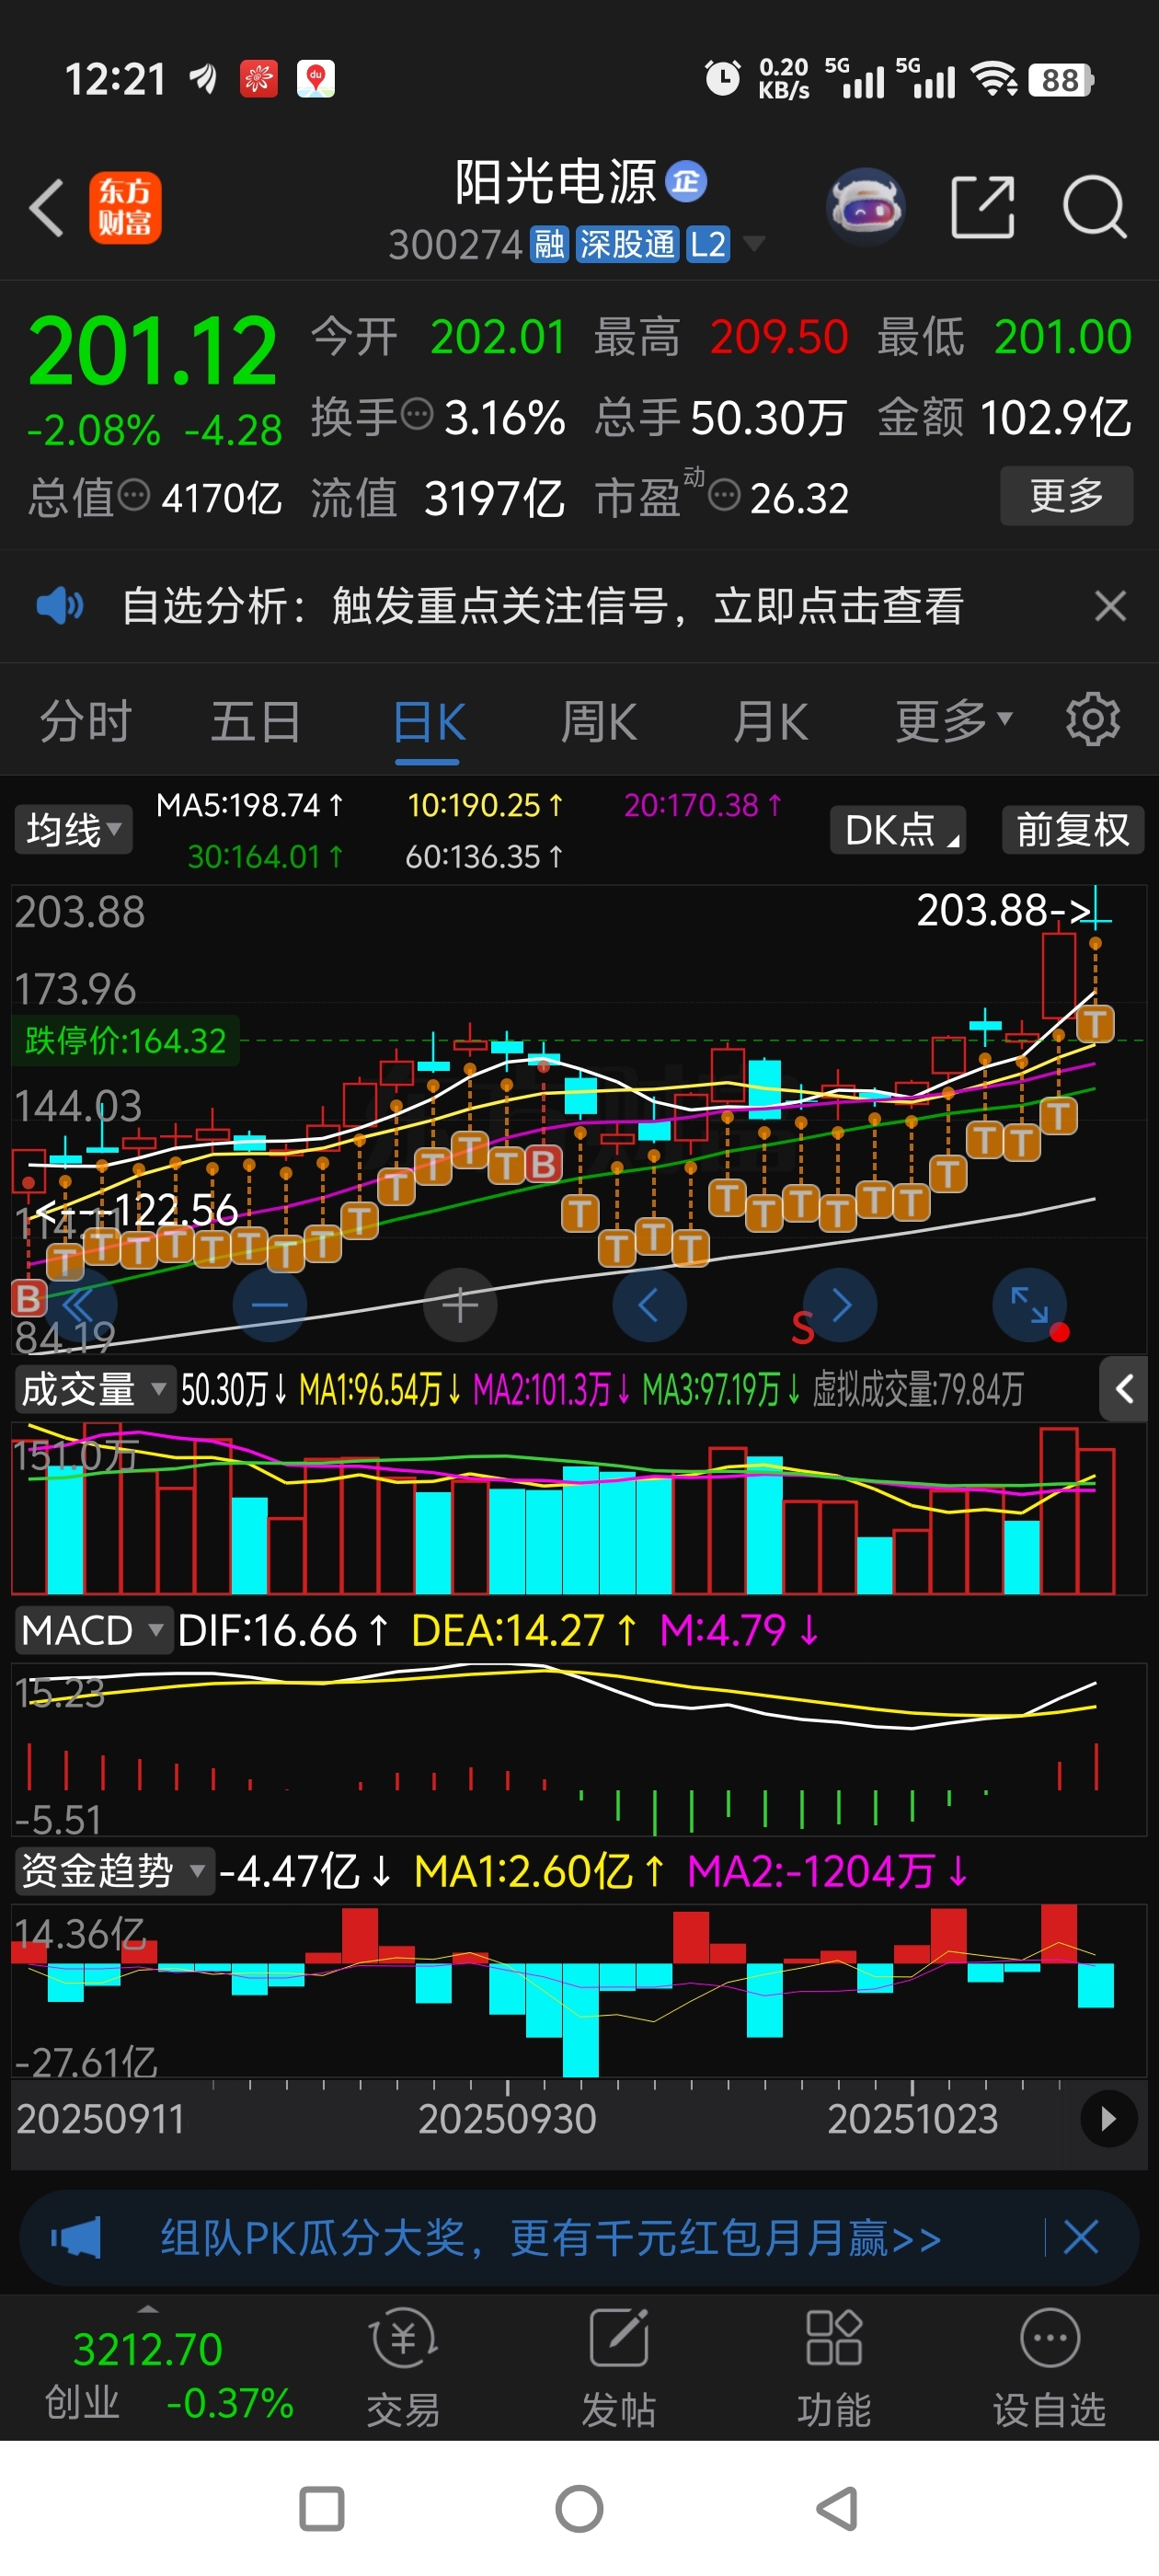Tap the blue speaker announcement icon
The image size is (1159, 2576).
coord(60,606)
